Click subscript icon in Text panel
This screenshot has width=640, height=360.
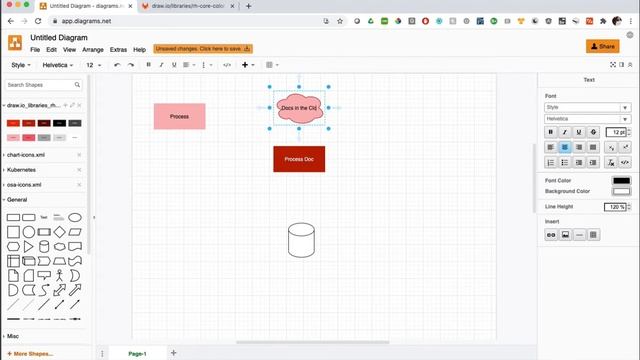pyautogui.click(x=611, y=147)
